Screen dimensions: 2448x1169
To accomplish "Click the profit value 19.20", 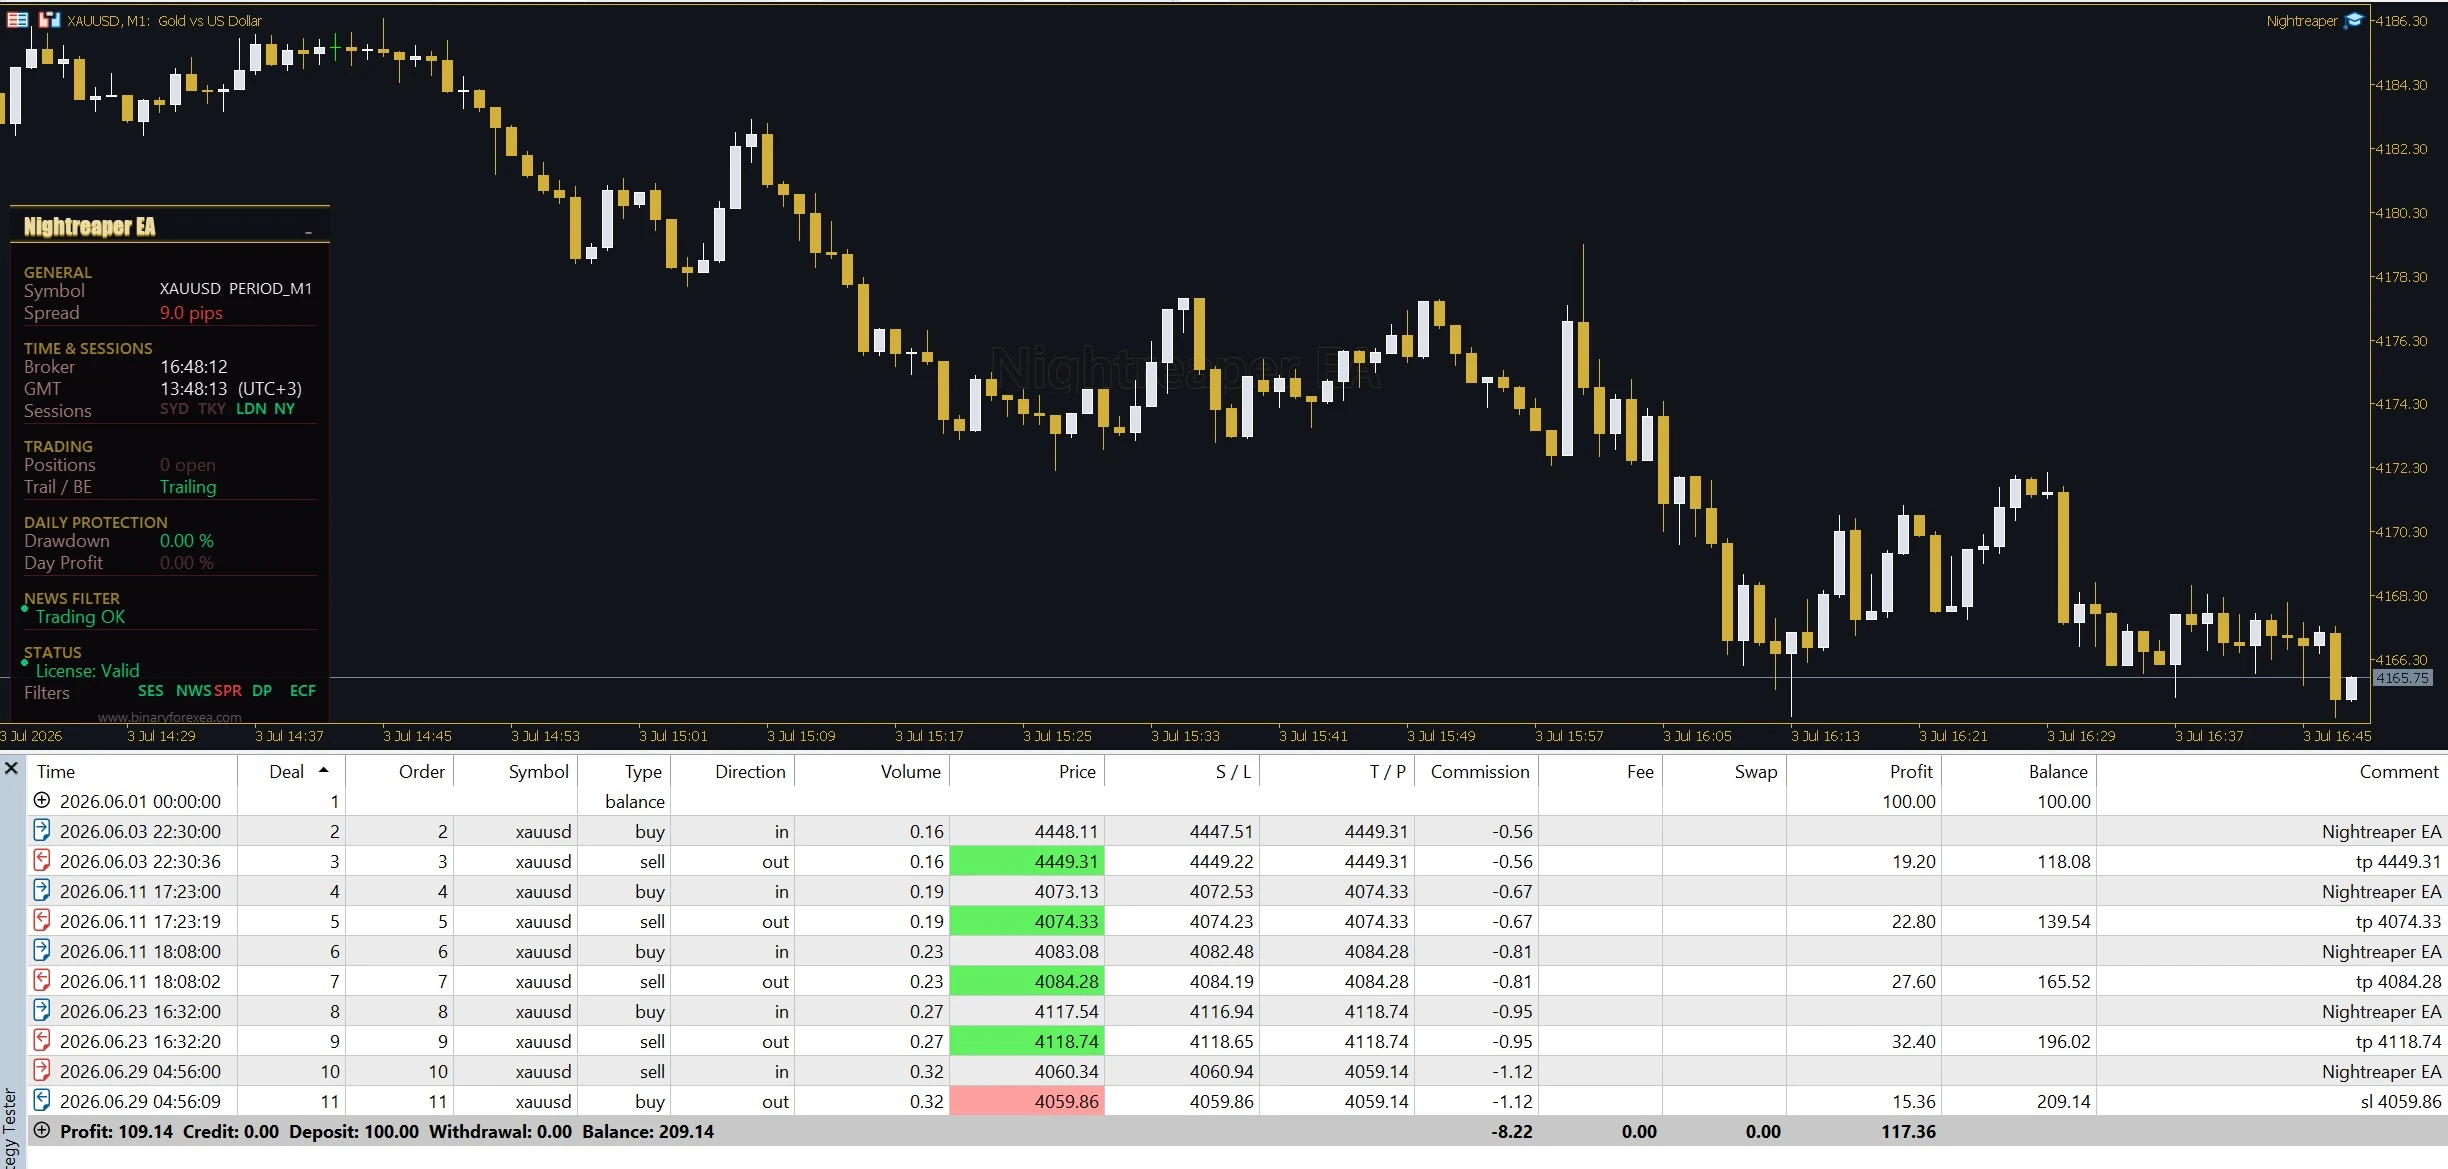I will click(x=1913, y=861).
